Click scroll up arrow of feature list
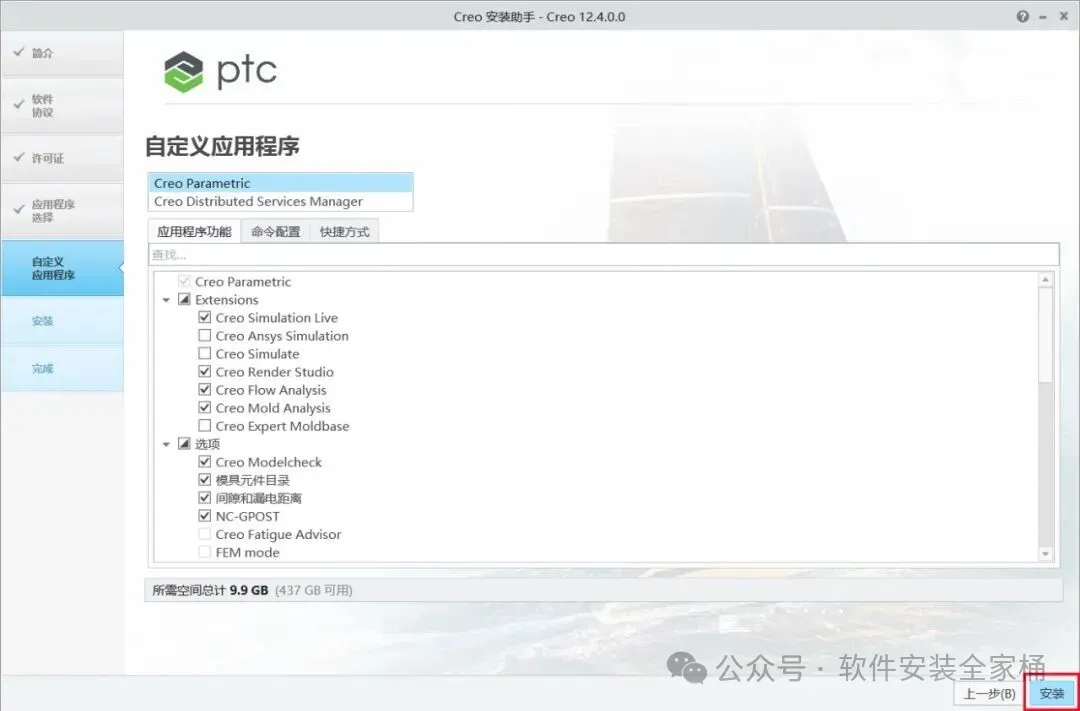The height and width of the screenshot is (711, 1080). pos(1046,280)
